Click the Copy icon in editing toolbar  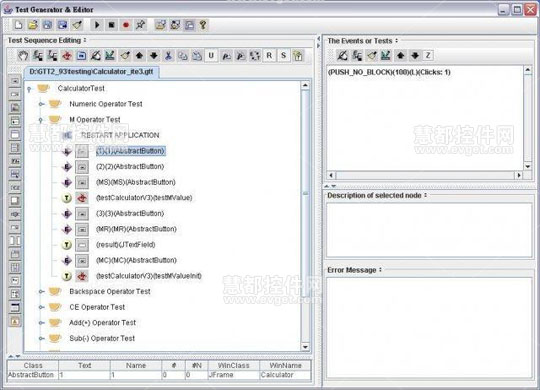183,55
